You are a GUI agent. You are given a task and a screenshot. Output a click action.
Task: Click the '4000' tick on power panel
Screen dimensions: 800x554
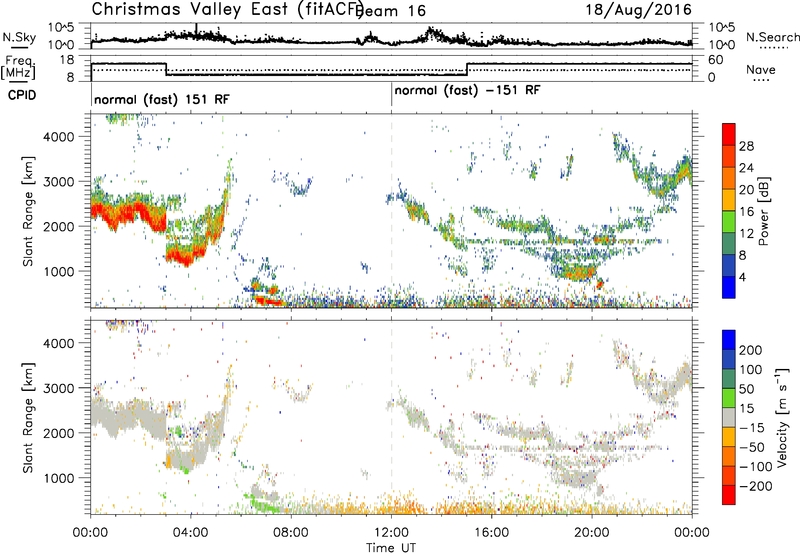58,137
